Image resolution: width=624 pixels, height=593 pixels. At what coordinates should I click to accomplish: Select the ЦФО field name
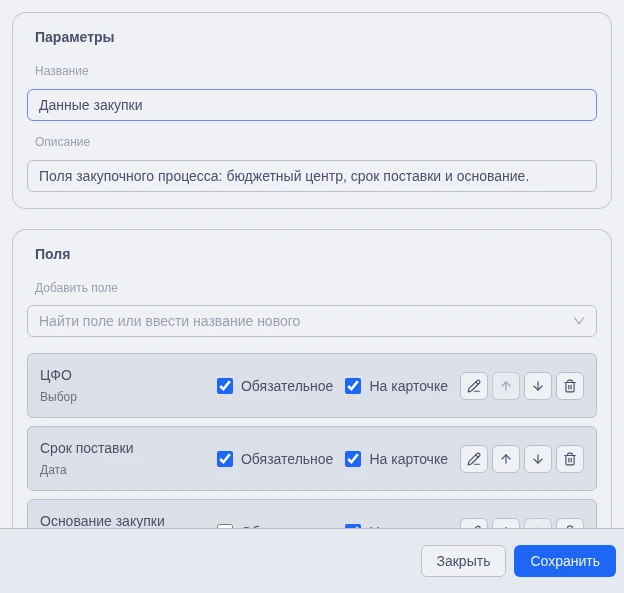(56, 375)
